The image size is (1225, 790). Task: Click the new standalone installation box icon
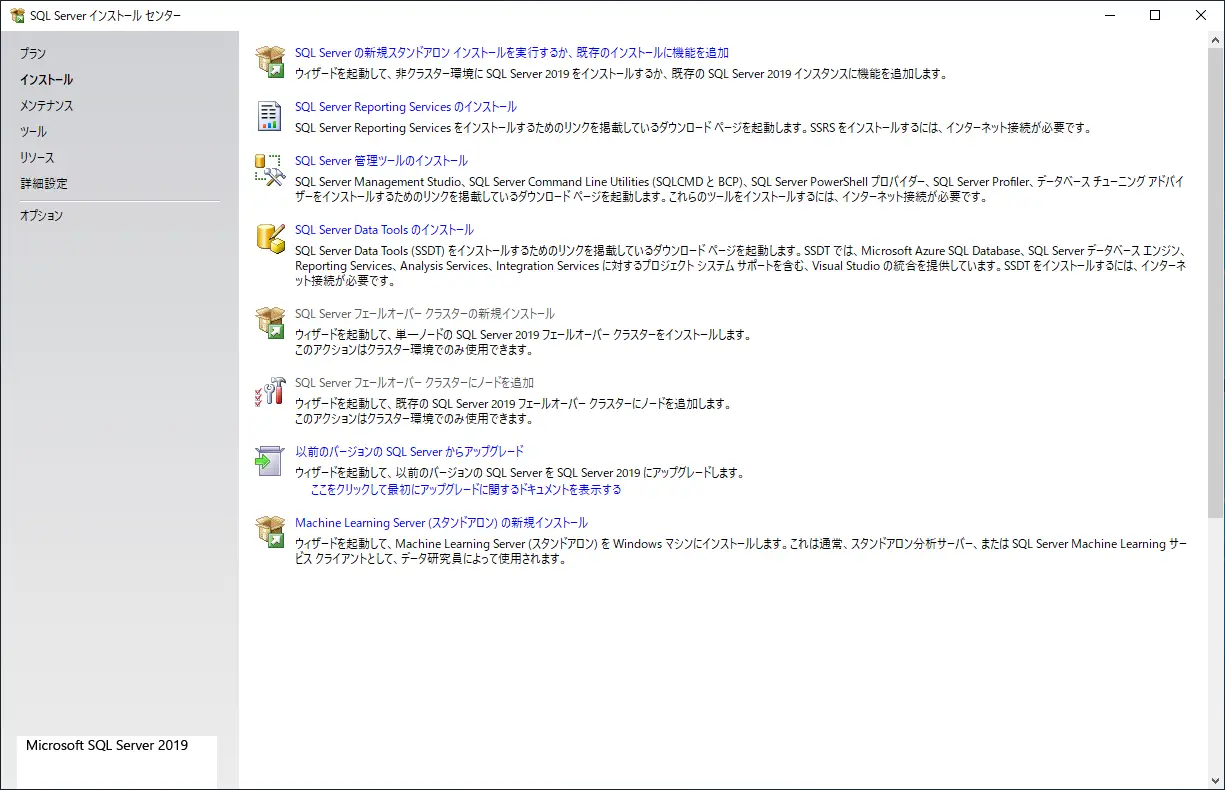click(x=270, y=61)
